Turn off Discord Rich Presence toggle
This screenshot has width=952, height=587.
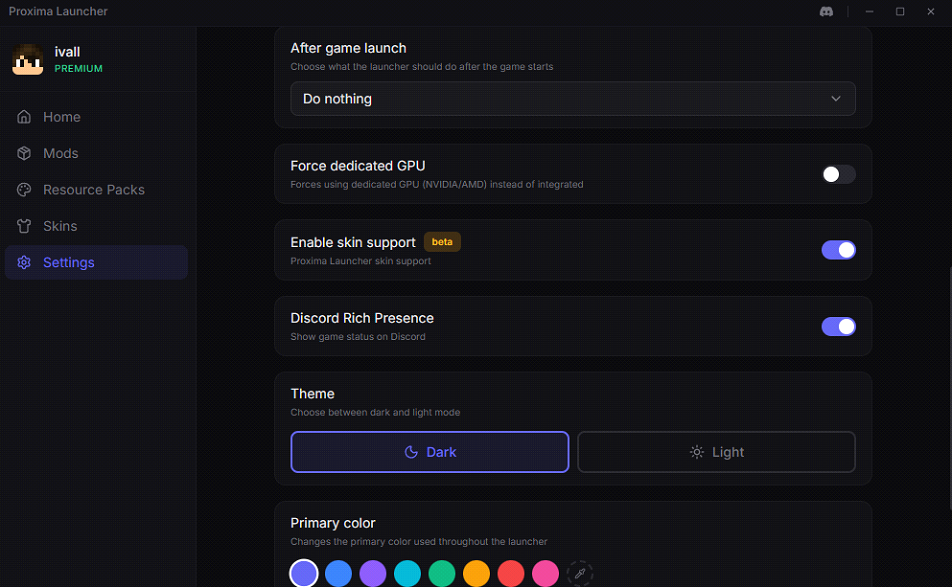coord(838,326)
